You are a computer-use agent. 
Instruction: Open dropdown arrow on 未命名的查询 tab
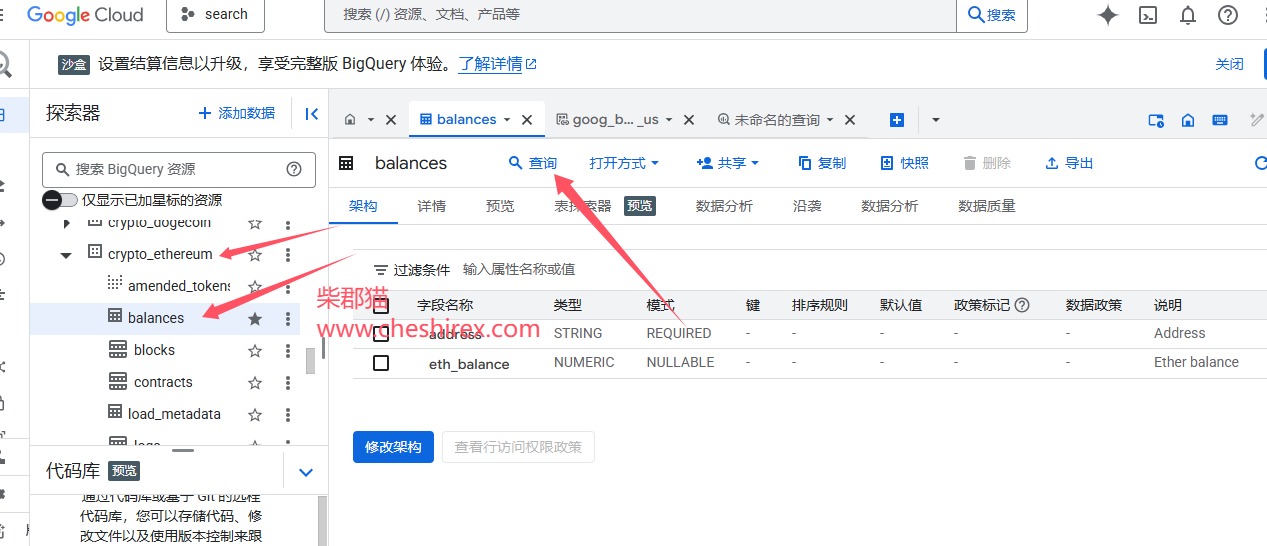click(x=830, y=120)
